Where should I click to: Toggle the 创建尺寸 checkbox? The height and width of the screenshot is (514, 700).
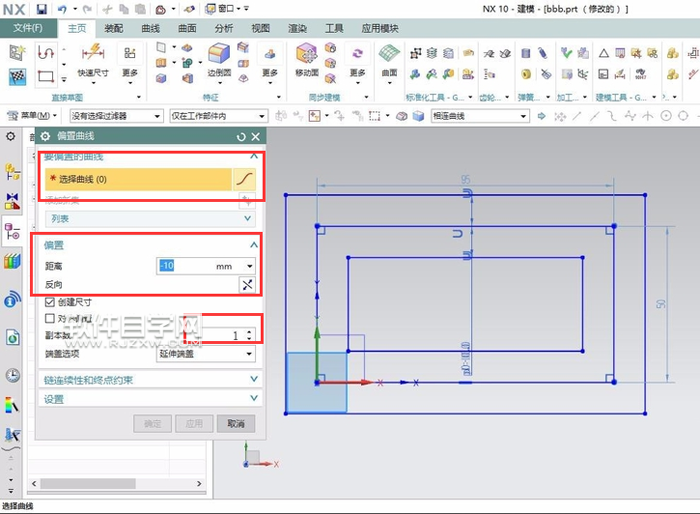pos(51,302)
